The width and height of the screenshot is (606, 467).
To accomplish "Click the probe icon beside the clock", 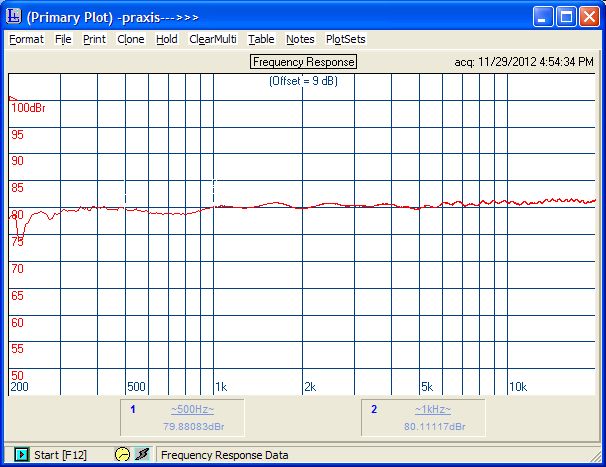I will (x=142, y=455).
